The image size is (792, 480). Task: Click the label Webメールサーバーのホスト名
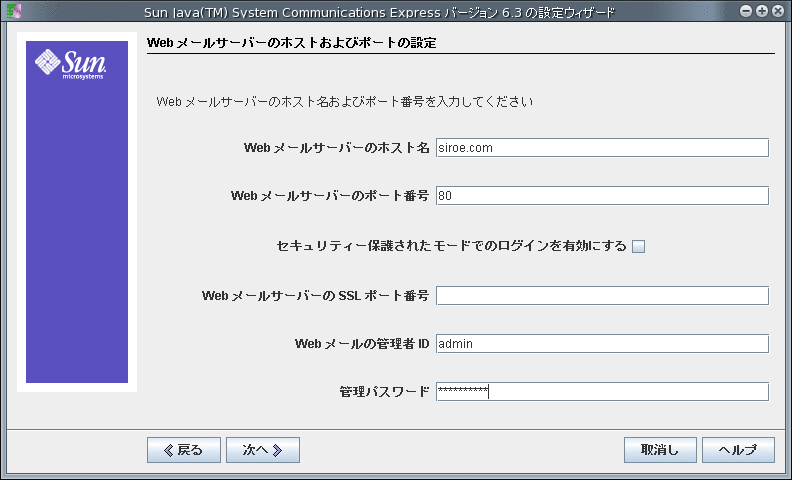click(336, 148)
